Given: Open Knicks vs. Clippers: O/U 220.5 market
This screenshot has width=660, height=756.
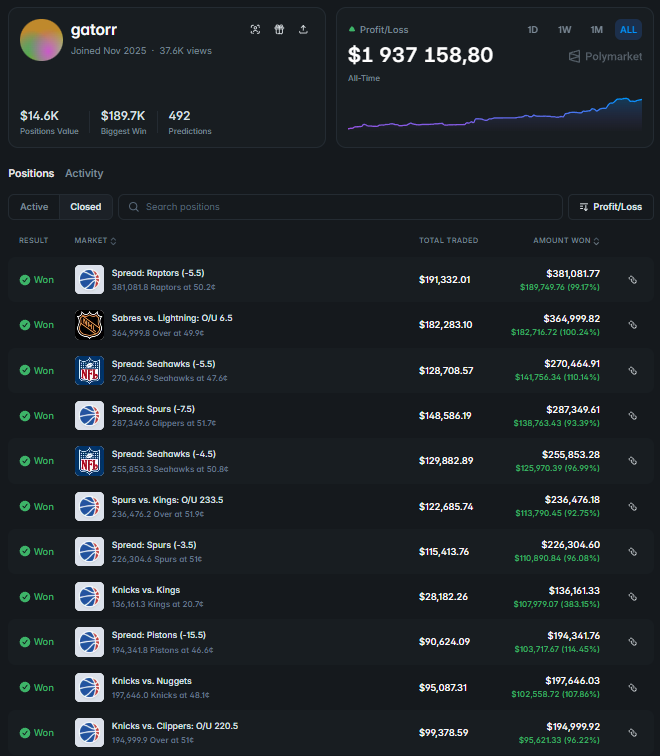Looking at the screenshot, I should tap(175, 726).
